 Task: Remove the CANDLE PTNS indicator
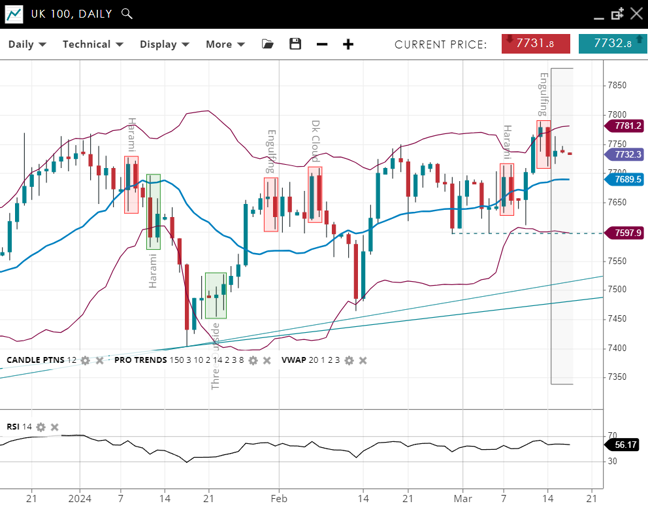(x=99, y=360)
